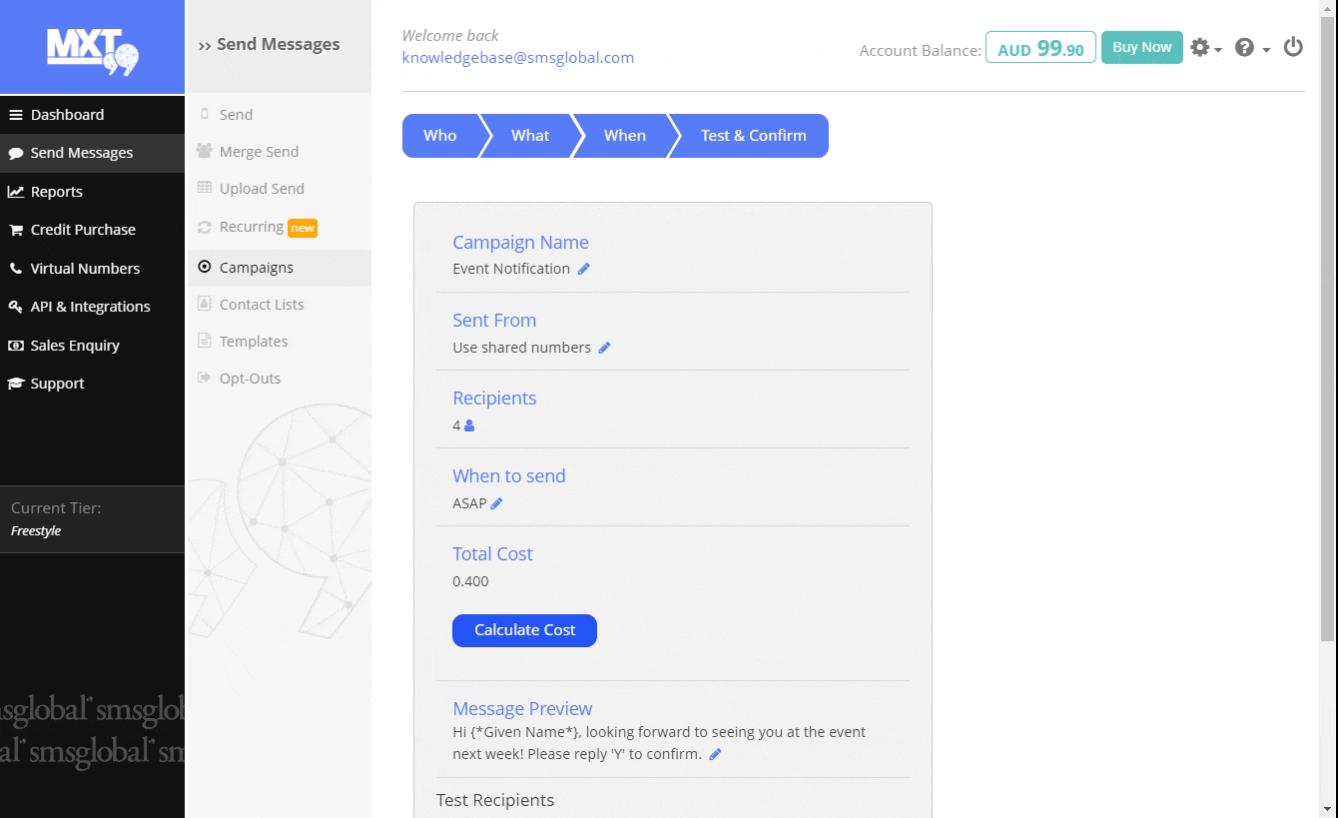Edit the ASAP send time pencil
Image resolution: width=1338 pixels, height=818 pixels.
click(x=497, y=504)
